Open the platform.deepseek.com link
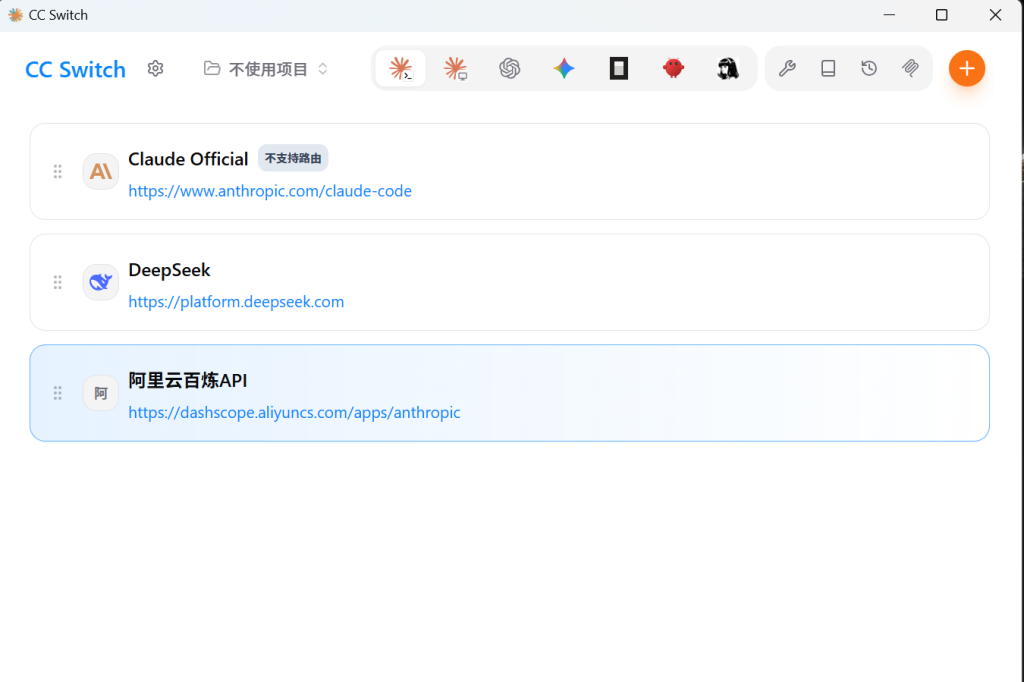 pos(236,302)
